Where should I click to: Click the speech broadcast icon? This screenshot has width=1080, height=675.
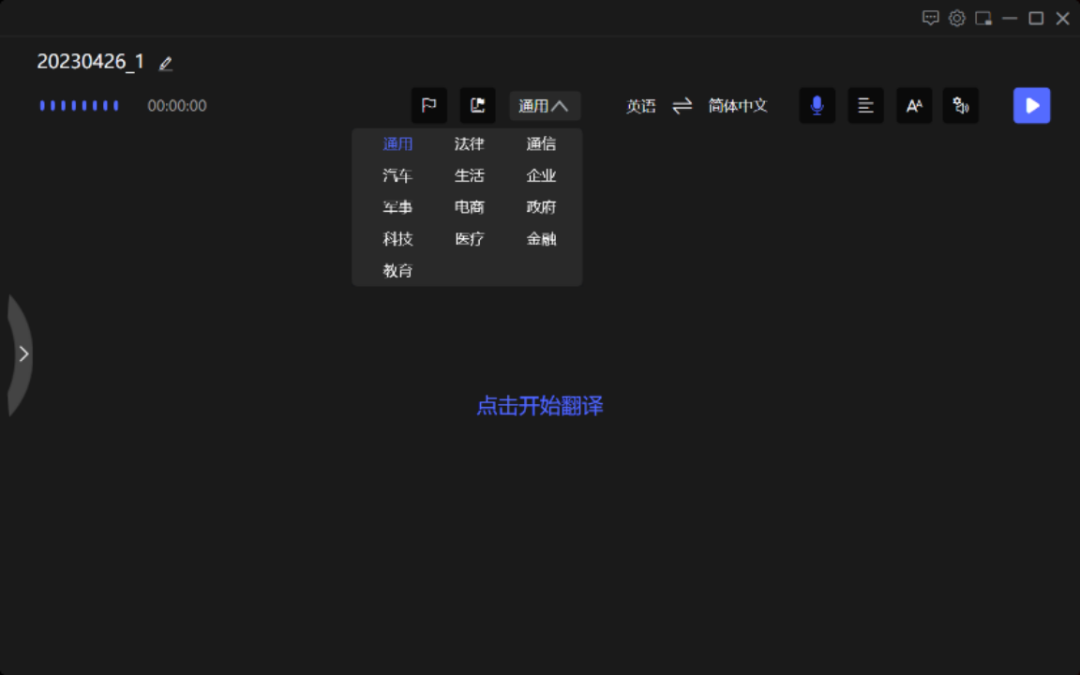click(961, 105)
